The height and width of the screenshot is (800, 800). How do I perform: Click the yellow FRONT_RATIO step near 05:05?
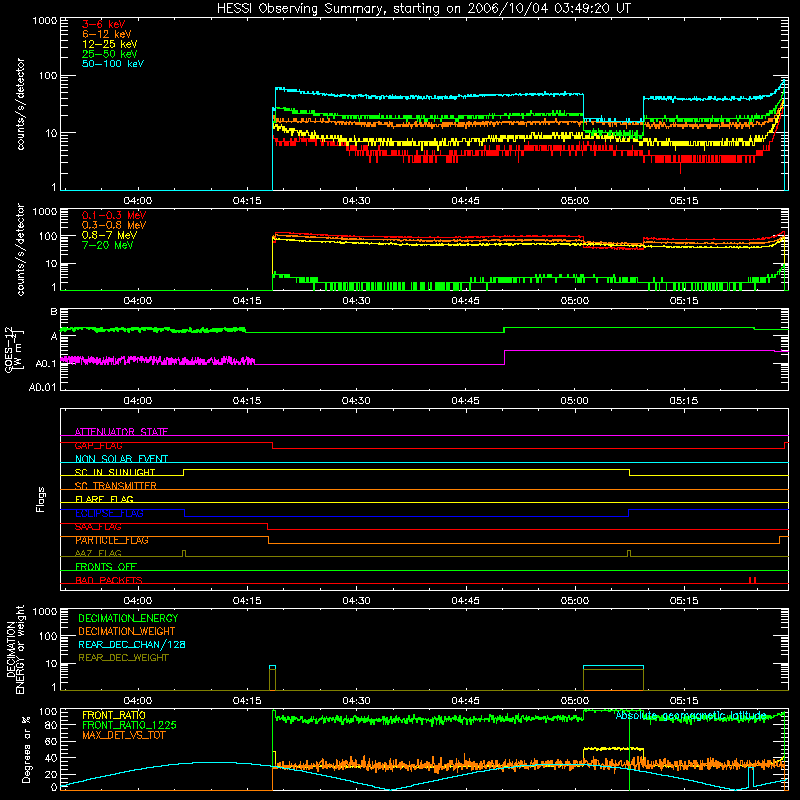coord(613,748)
